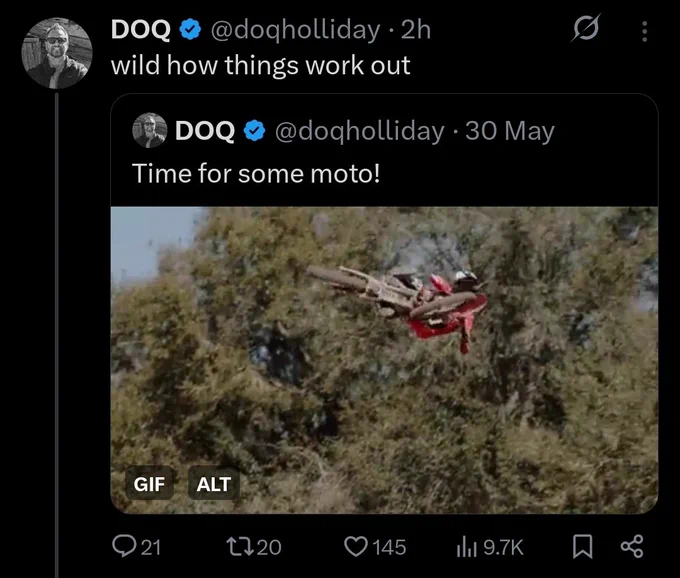Image resolution: width=680 pixels, height=578 pixels.
Task: Play the motocross GIF media
Action: pos(384,360)
